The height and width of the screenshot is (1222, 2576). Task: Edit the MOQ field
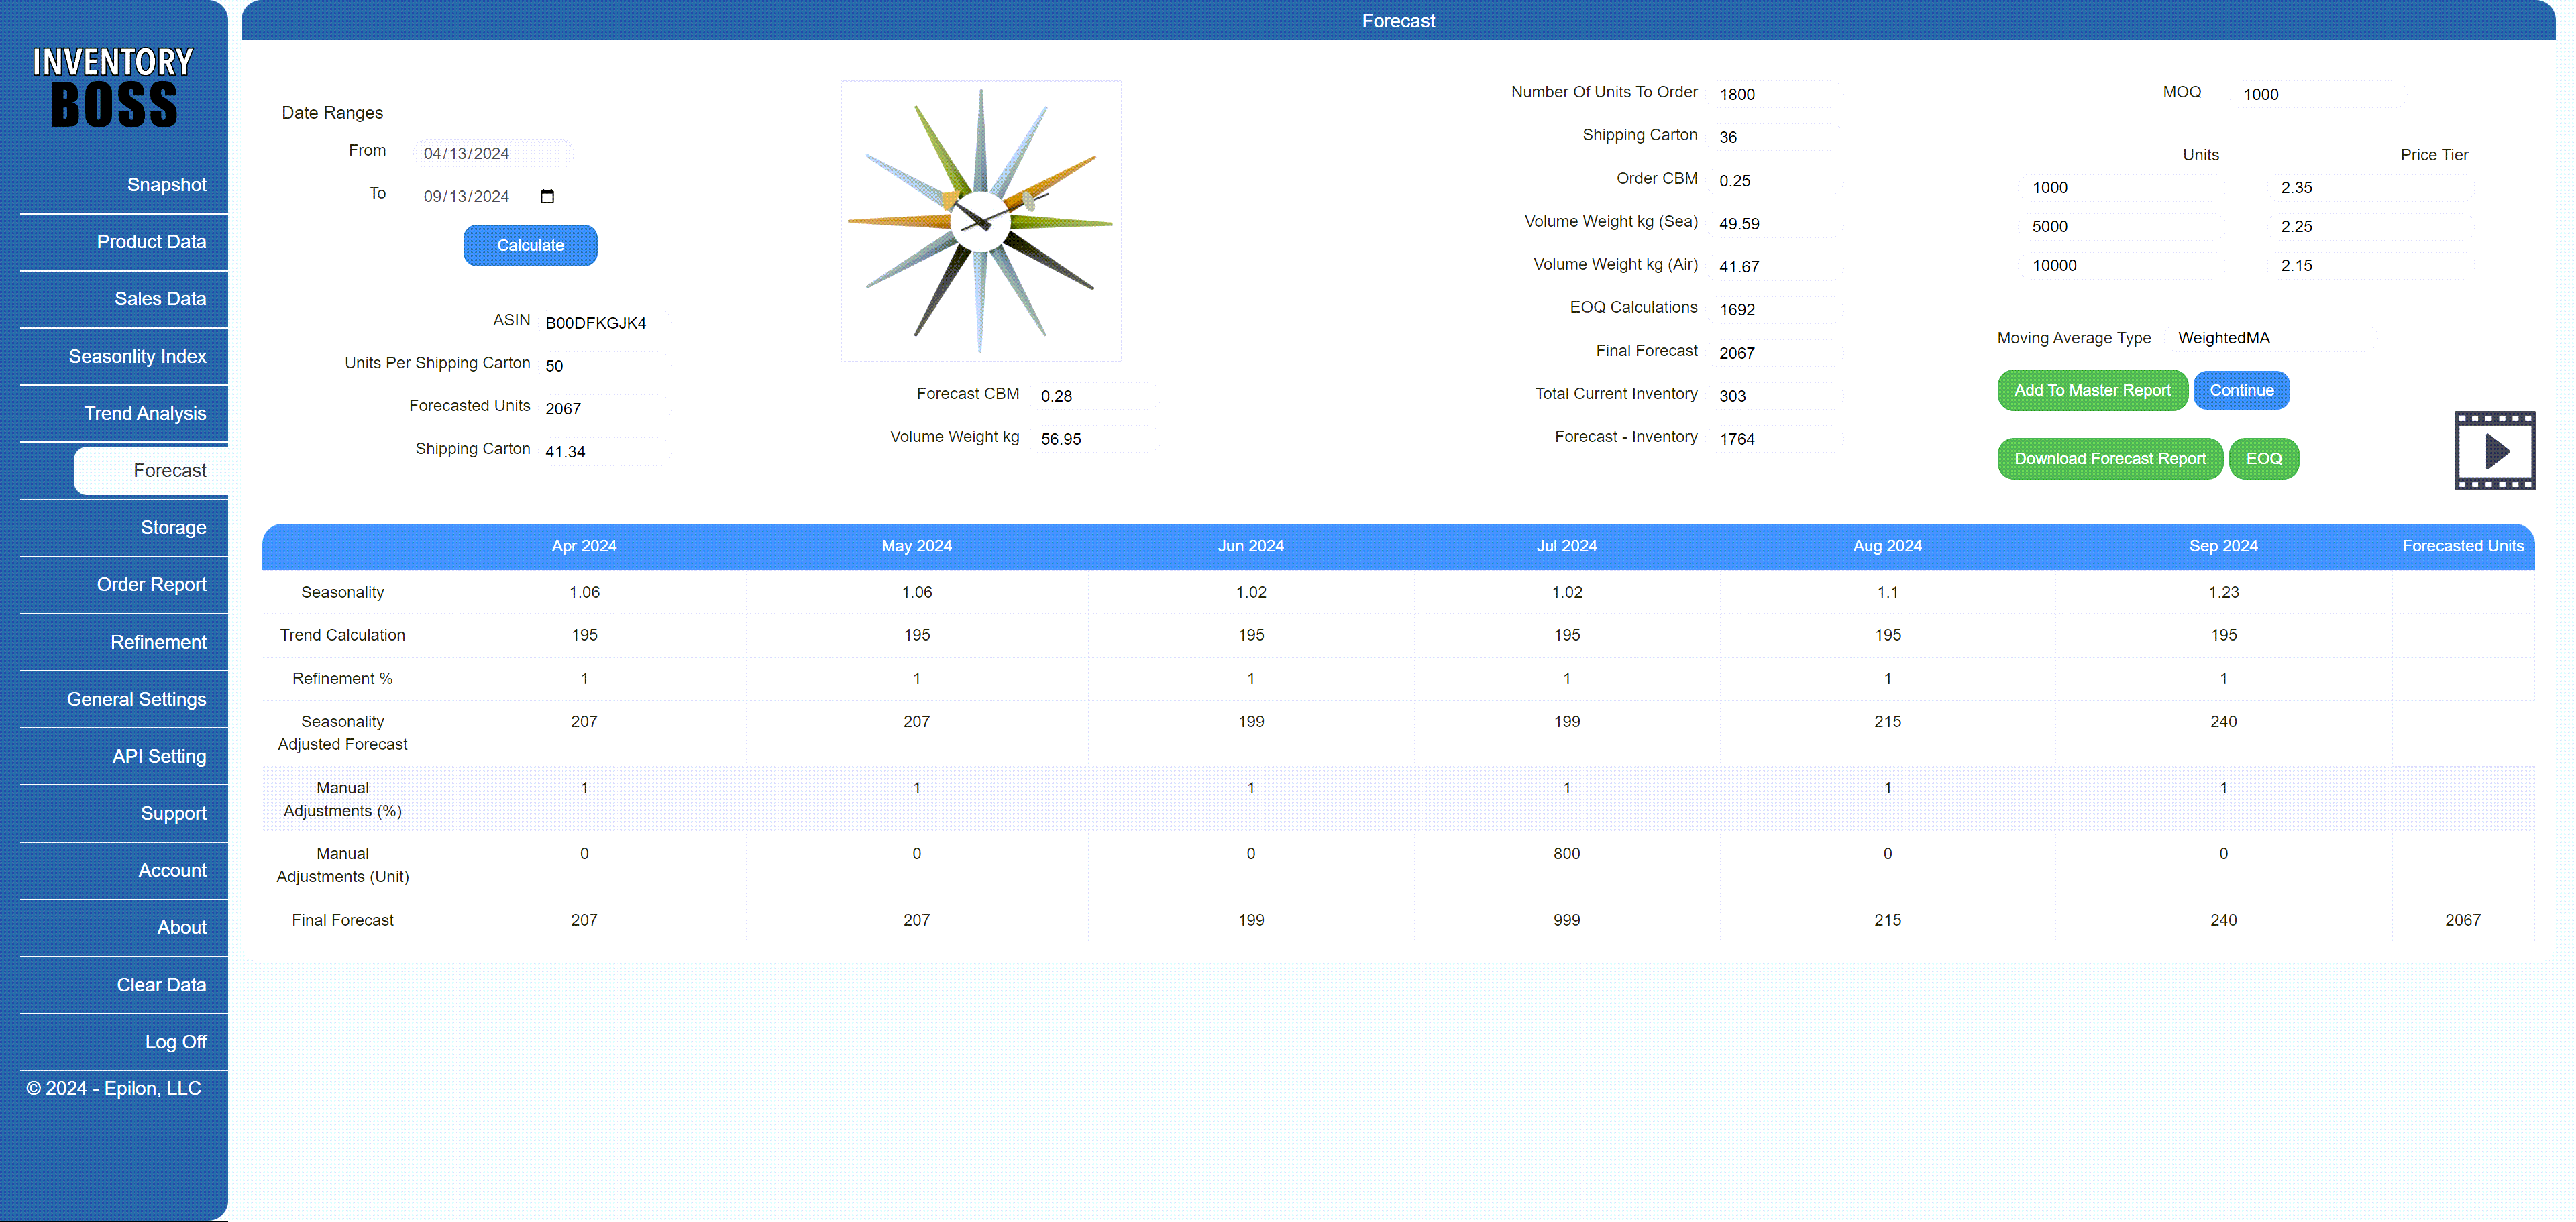2318,94
